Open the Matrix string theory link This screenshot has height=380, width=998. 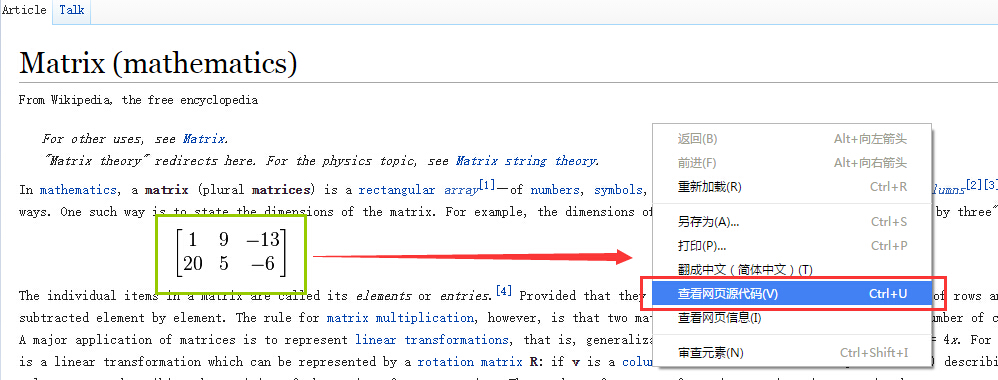click(x=526, y=161)
